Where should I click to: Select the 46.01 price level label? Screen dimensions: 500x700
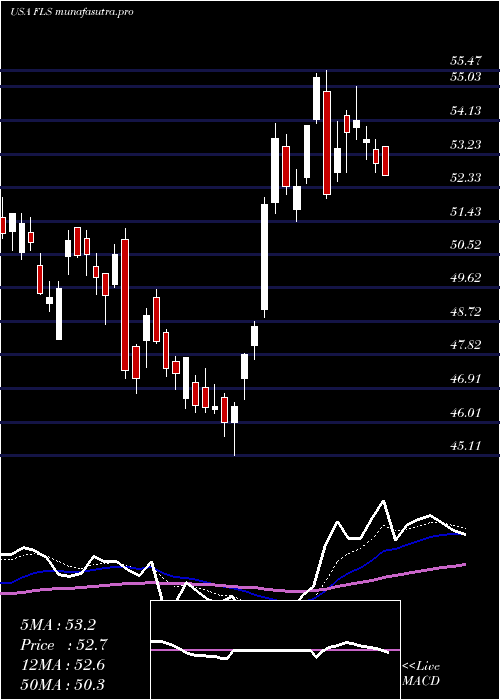(465, 412)
